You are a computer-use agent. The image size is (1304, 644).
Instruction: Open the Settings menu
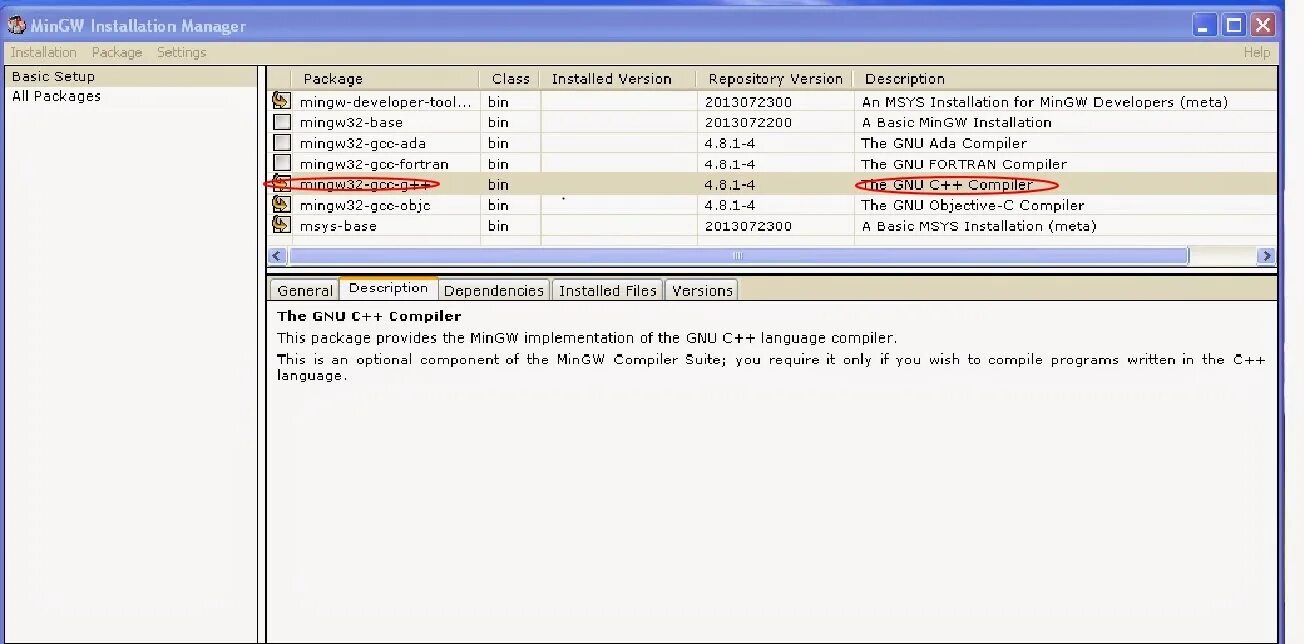181,52
